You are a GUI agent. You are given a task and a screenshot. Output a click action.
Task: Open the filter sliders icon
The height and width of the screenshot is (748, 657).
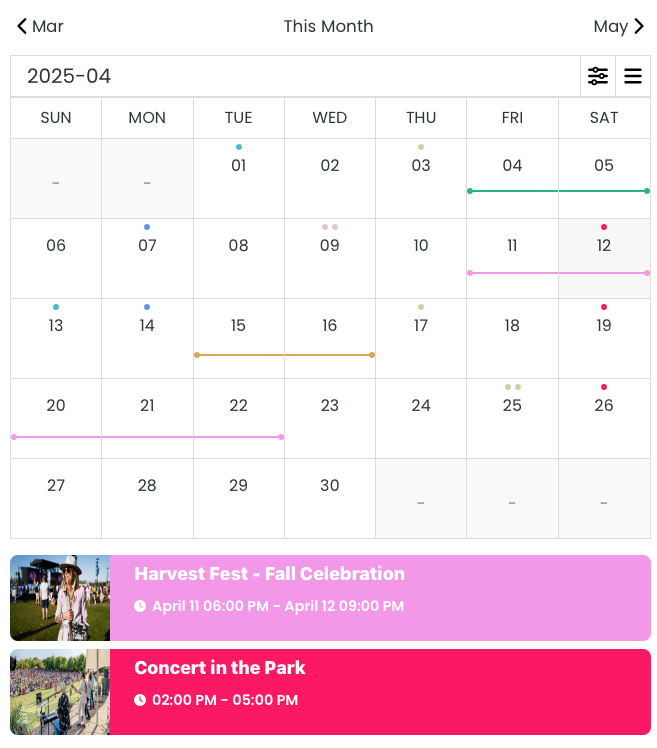597,76
